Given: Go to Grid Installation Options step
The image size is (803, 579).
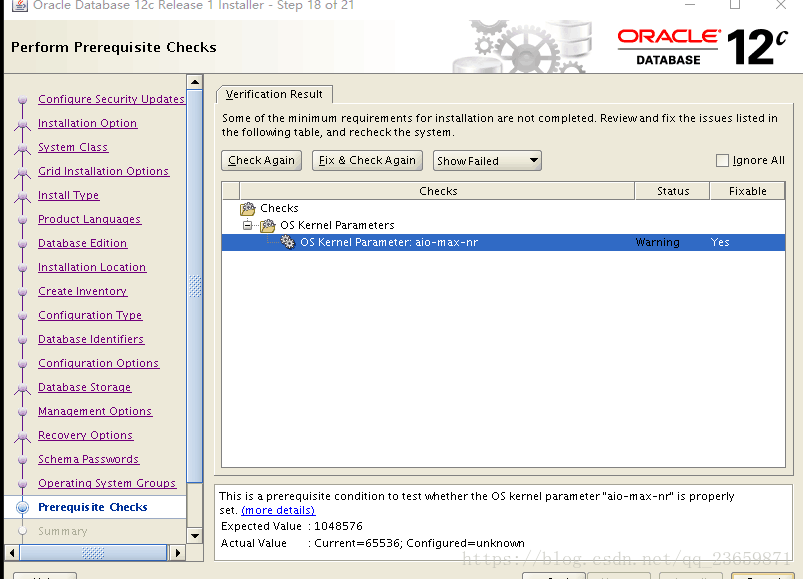Looking at the screenshot, I should coord(103,171).
